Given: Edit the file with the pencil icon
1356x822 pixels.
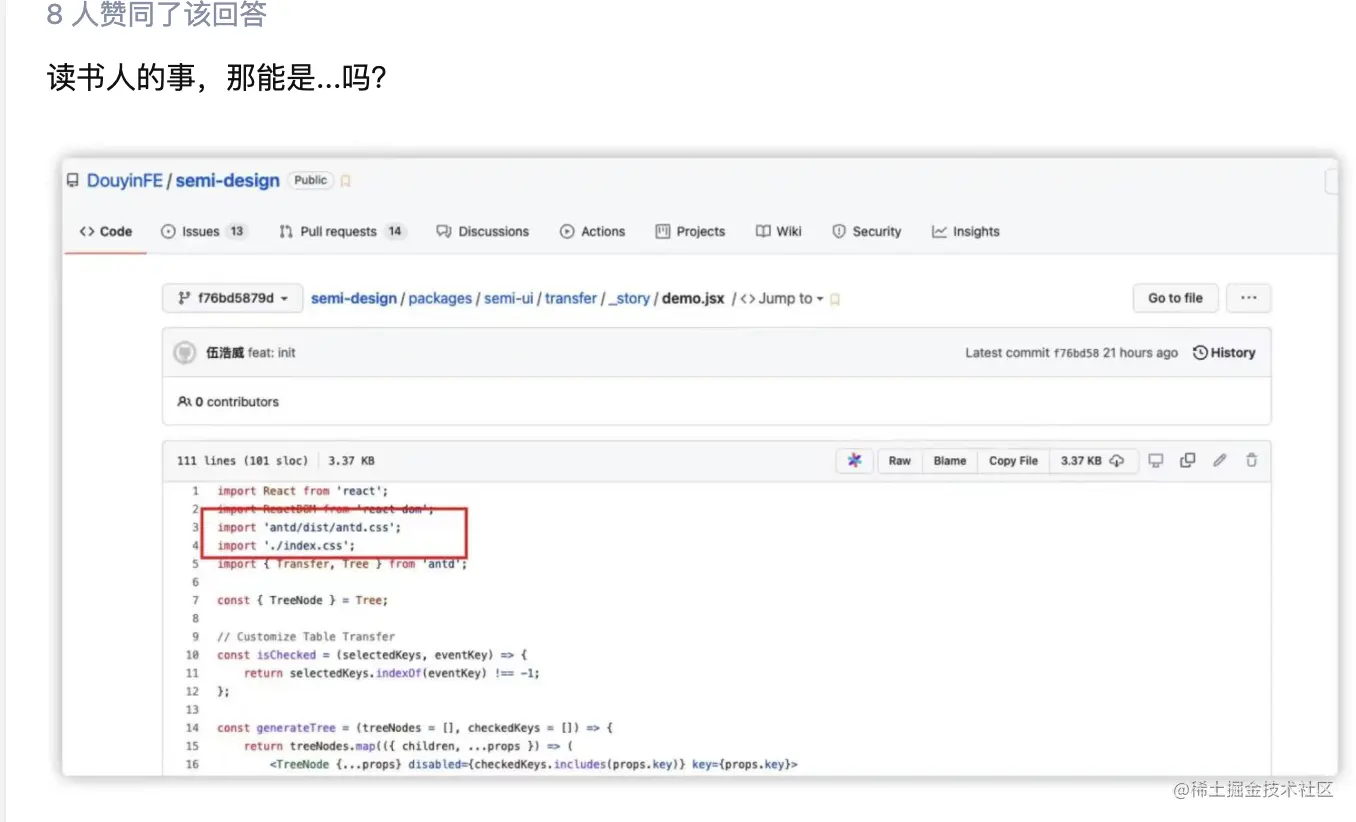Looking at the screenshot, I should [x=1220, y=461].
